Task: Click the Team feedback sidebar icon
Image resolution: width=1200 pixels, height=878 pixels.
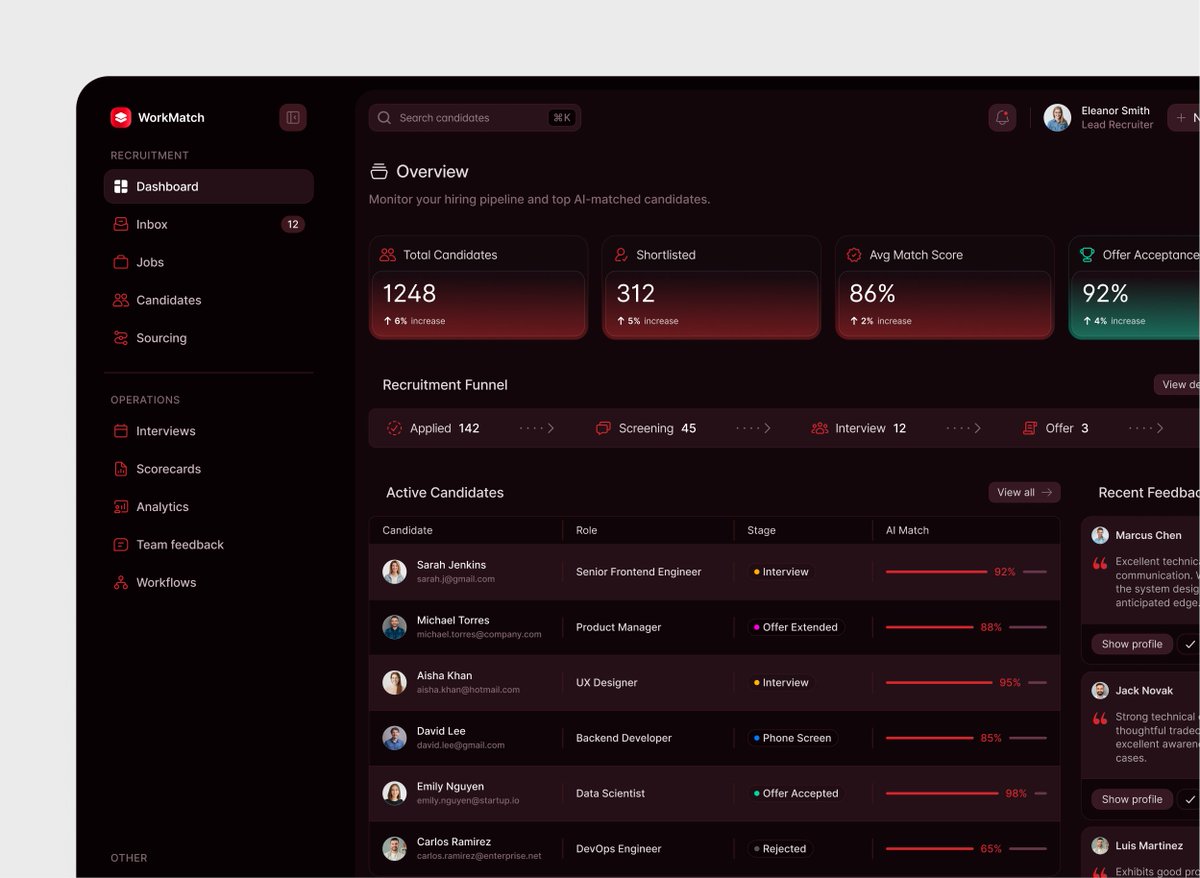Action: (121, 545)
